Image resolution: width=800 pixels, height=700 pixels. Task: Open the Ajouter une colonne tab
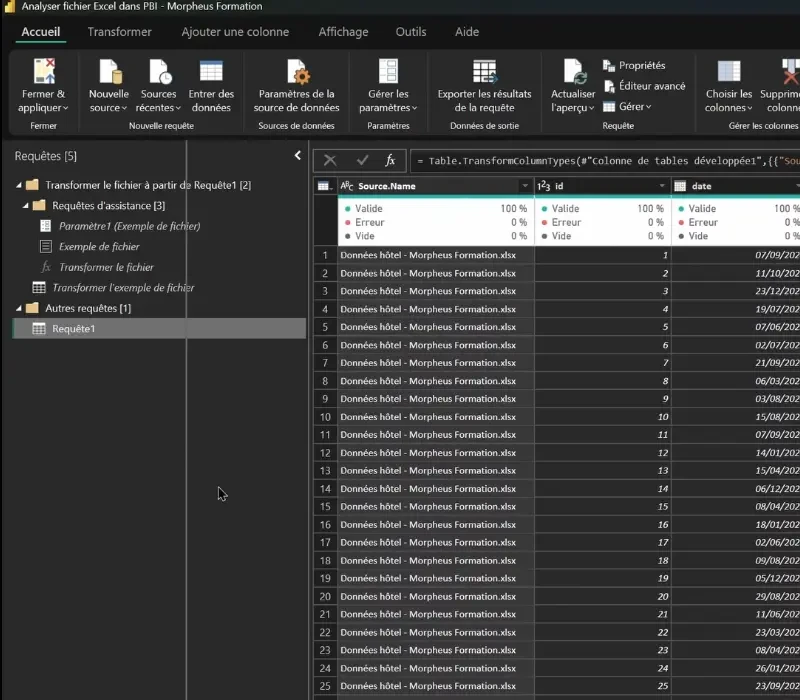pos(235,32)
